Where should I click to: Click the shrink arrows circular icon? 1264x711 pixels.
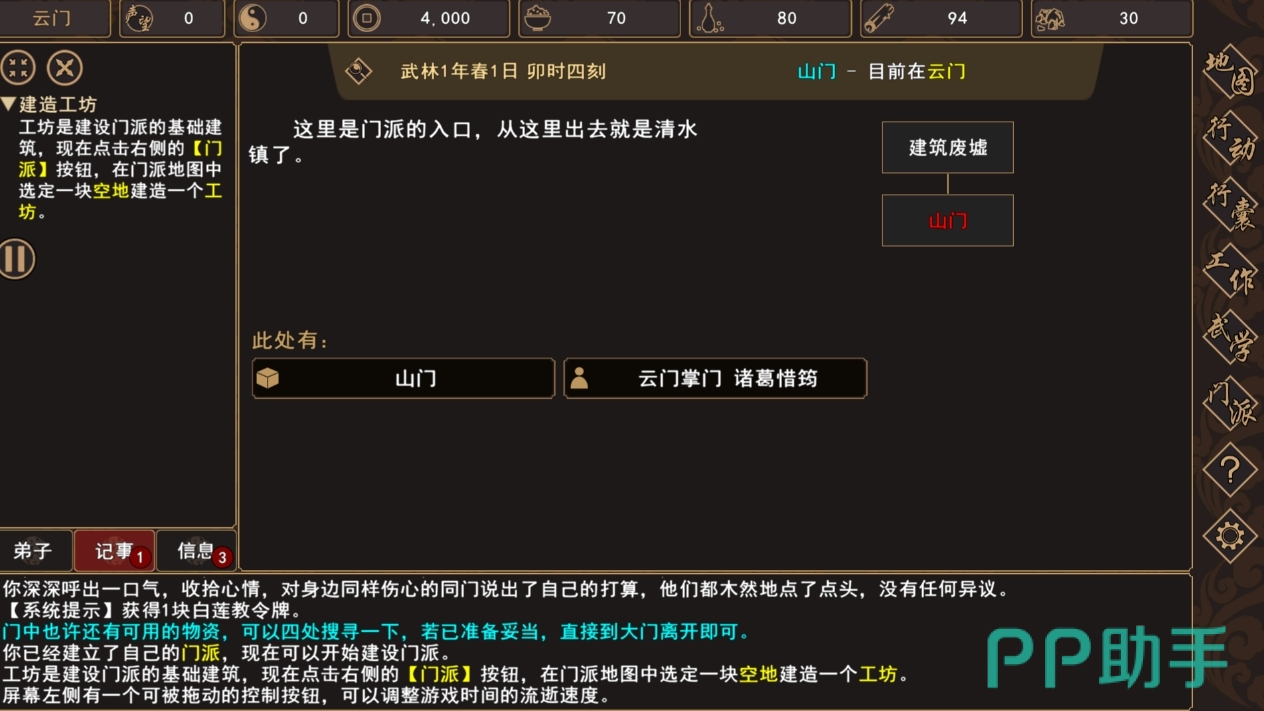pyautogui.click(x=18, y=68)
